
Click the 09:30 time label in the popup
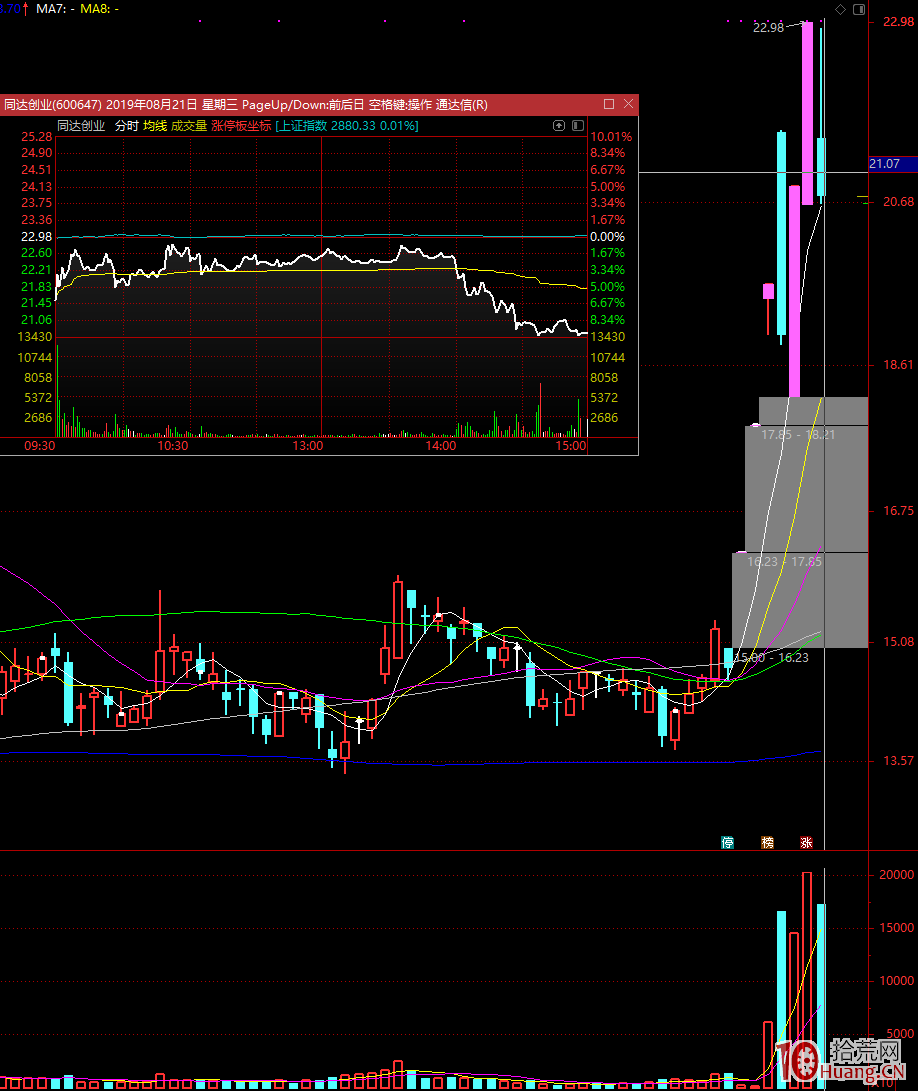point(40,446)
